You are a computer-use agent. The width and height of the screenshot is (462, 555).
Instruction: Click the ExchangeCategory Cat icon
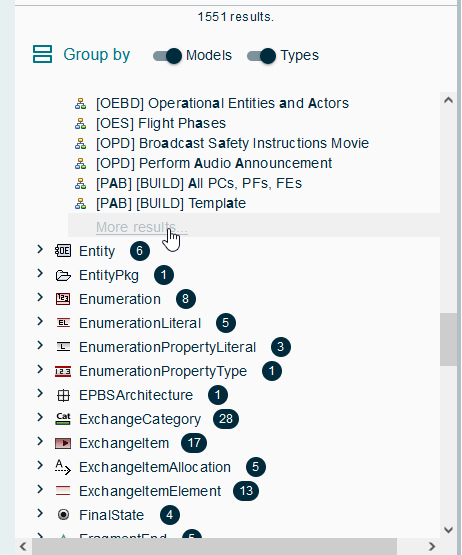point(63,419)
